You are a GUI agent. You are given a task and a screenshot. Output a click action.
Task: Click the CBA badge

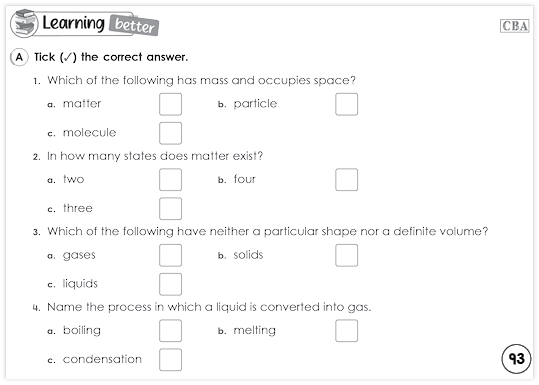tap(514, 26)
